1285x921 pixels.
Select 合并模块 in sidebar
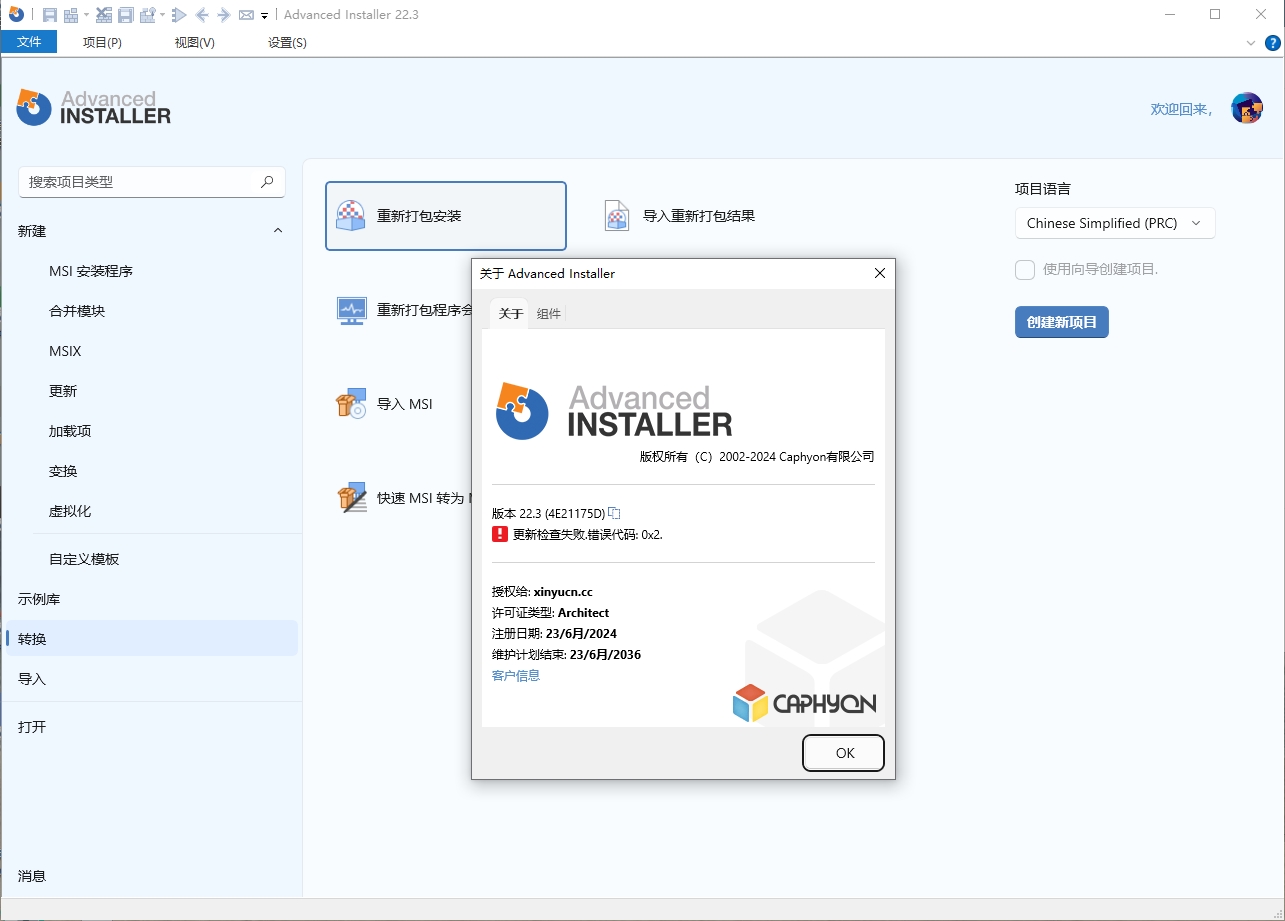[x=77, y=311]
